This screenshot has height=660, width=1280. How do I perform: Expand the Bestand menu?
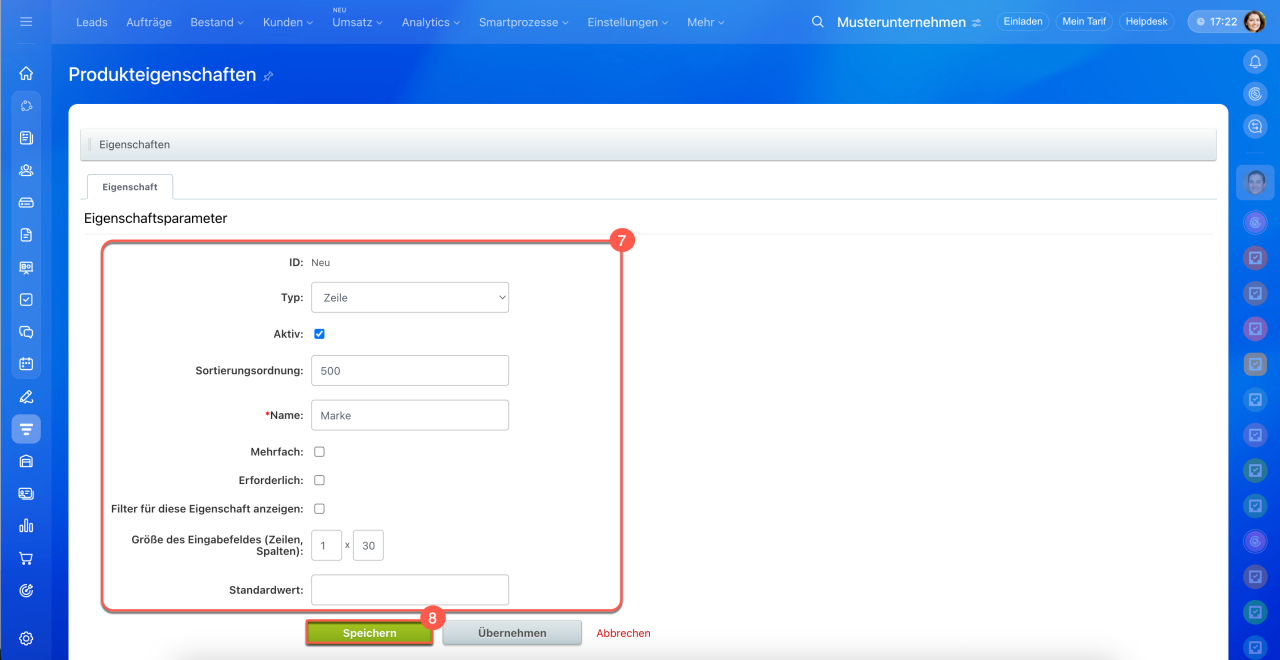pyautogui.click(x=217, y=22)
